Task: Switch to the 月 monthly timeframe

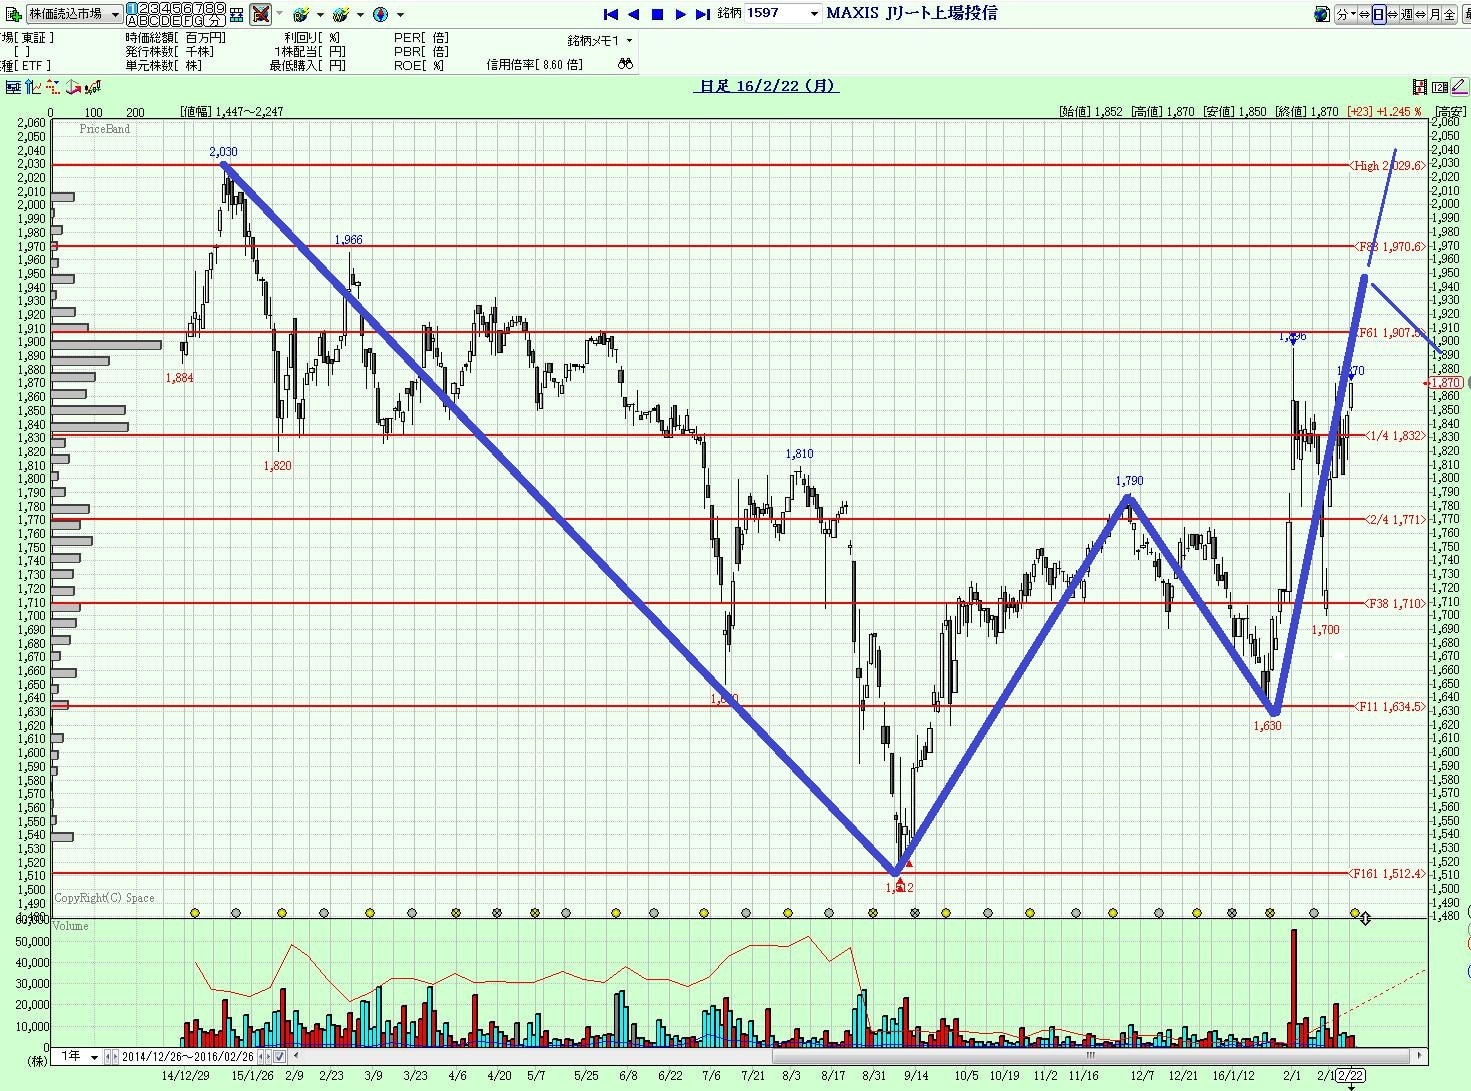Action: [x=1435, y=14]
